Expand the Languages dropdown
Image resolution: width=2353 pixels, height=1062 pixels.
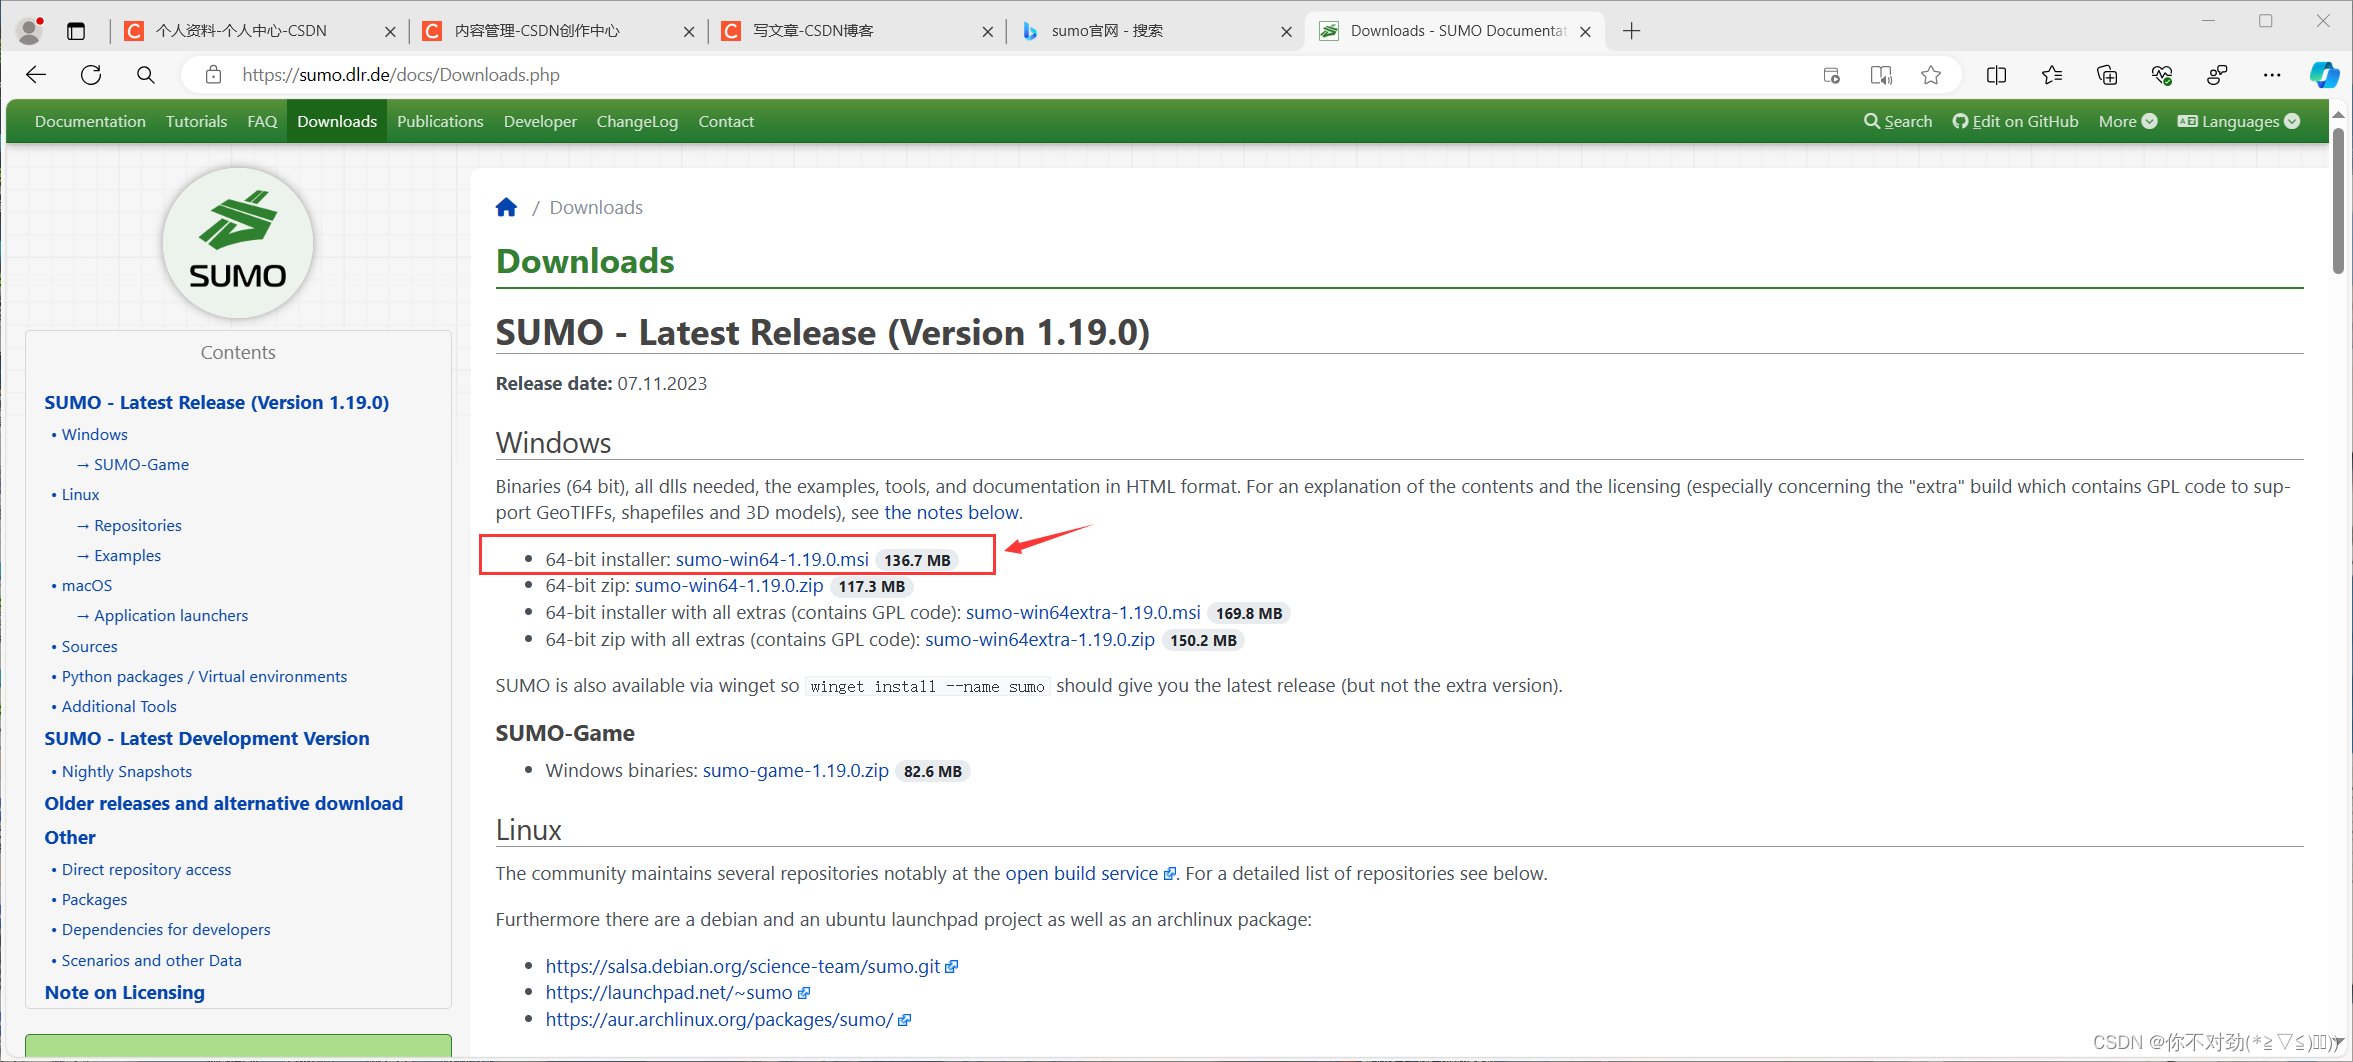(2239, 121)
